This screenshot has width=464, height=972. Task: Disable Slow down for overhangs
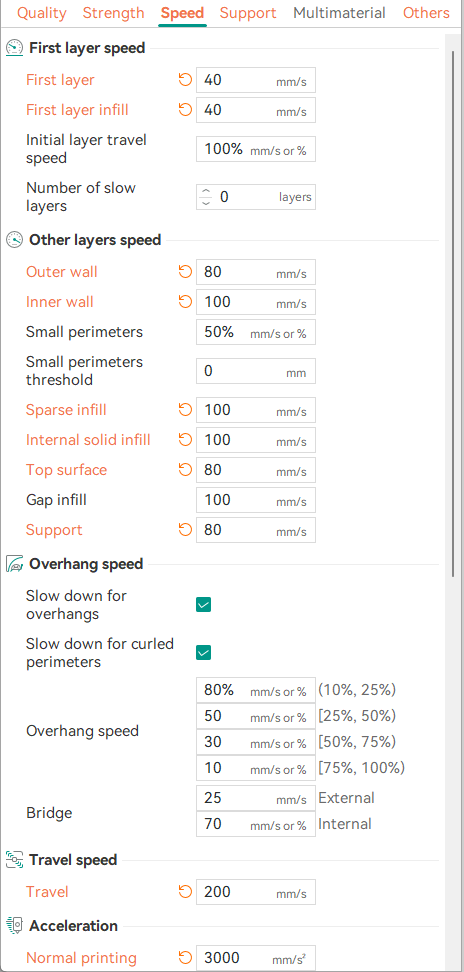[203, 604]
